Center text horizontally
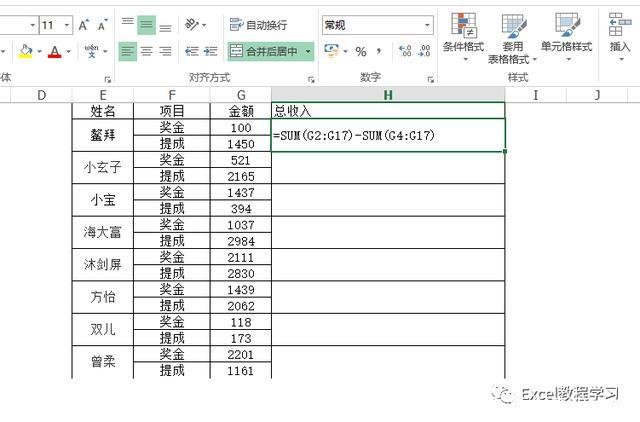 click(x=147, y=51)
